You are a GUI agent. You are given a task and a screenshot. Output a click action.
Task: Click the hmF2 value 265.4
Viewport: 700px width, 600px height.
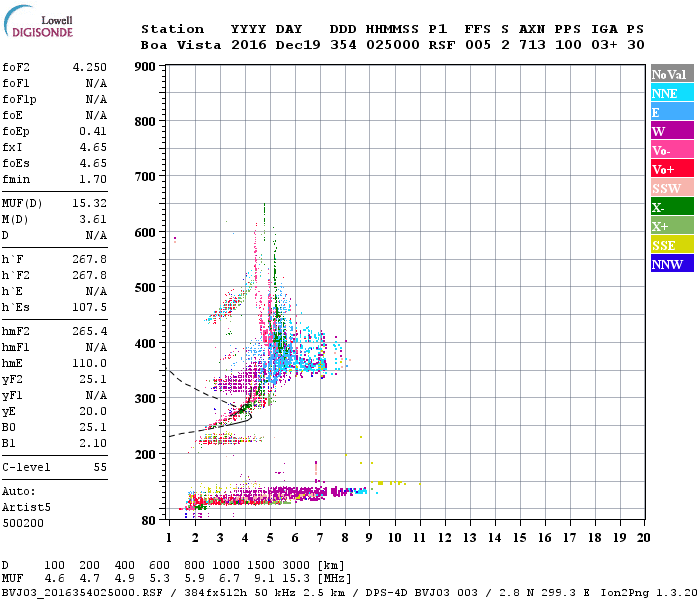click(x=90, y=331)
